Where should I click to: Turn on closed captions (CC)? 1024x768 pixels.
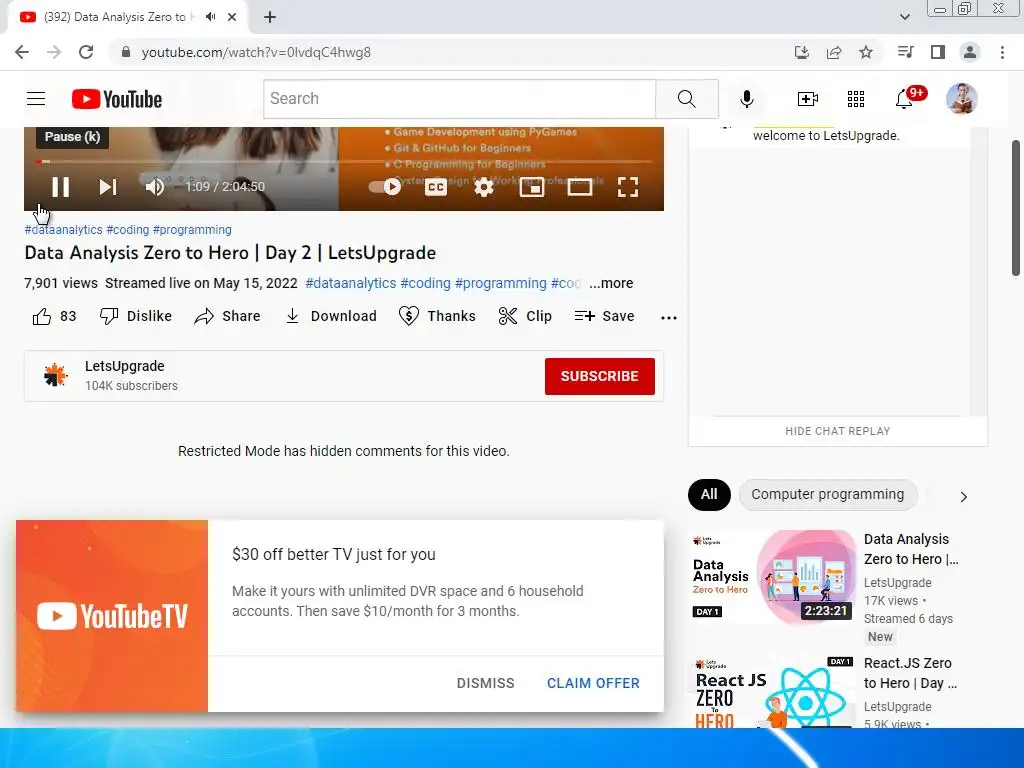(436, 187)
